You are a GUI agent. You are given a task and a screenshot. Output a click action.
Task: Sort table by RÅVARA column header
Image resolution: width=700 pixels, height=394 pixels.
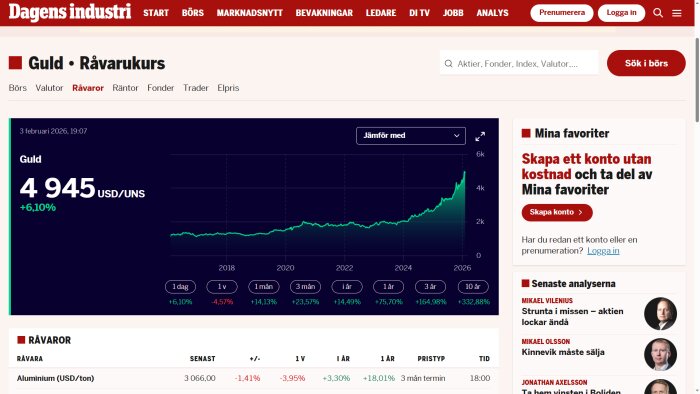(30, 359)
